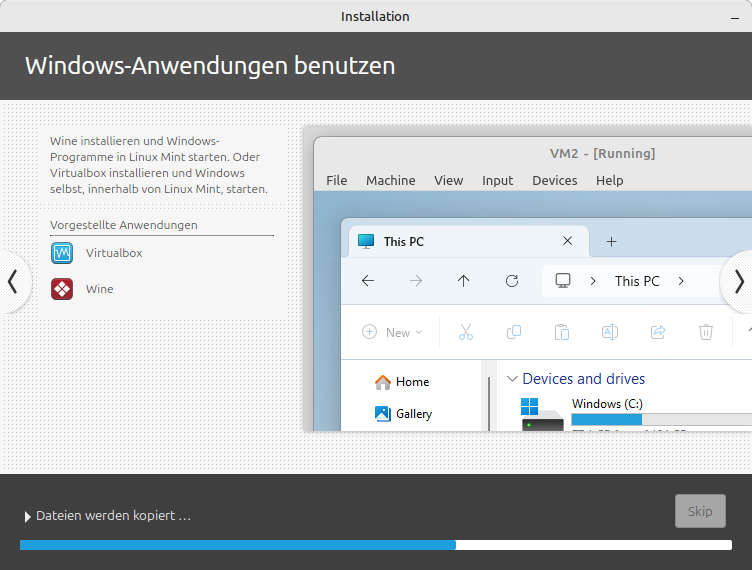Click the Wine app icon
Image resolution: width=752 pixels, height=570 pixels.
[x=62, y=289]
